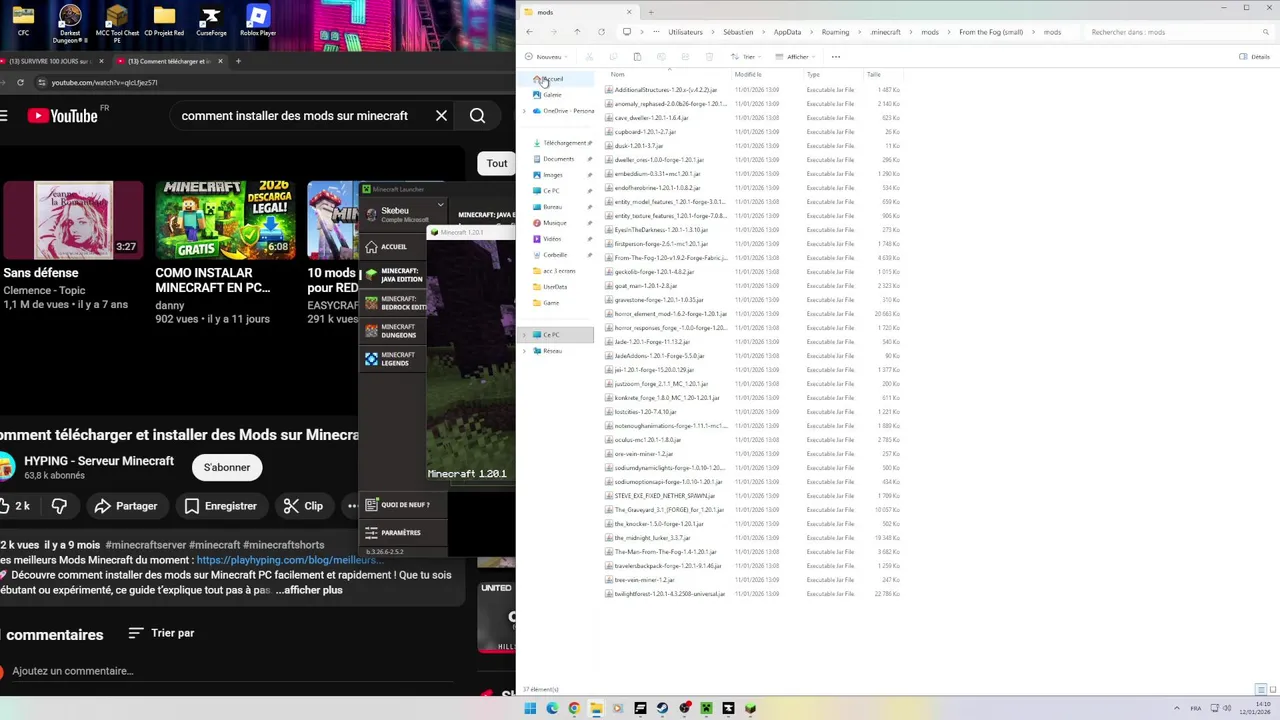Expand the OneDrive tree node
This screenshot has height=720, width=1280.
pyautogui.click(x=524, y=111)
